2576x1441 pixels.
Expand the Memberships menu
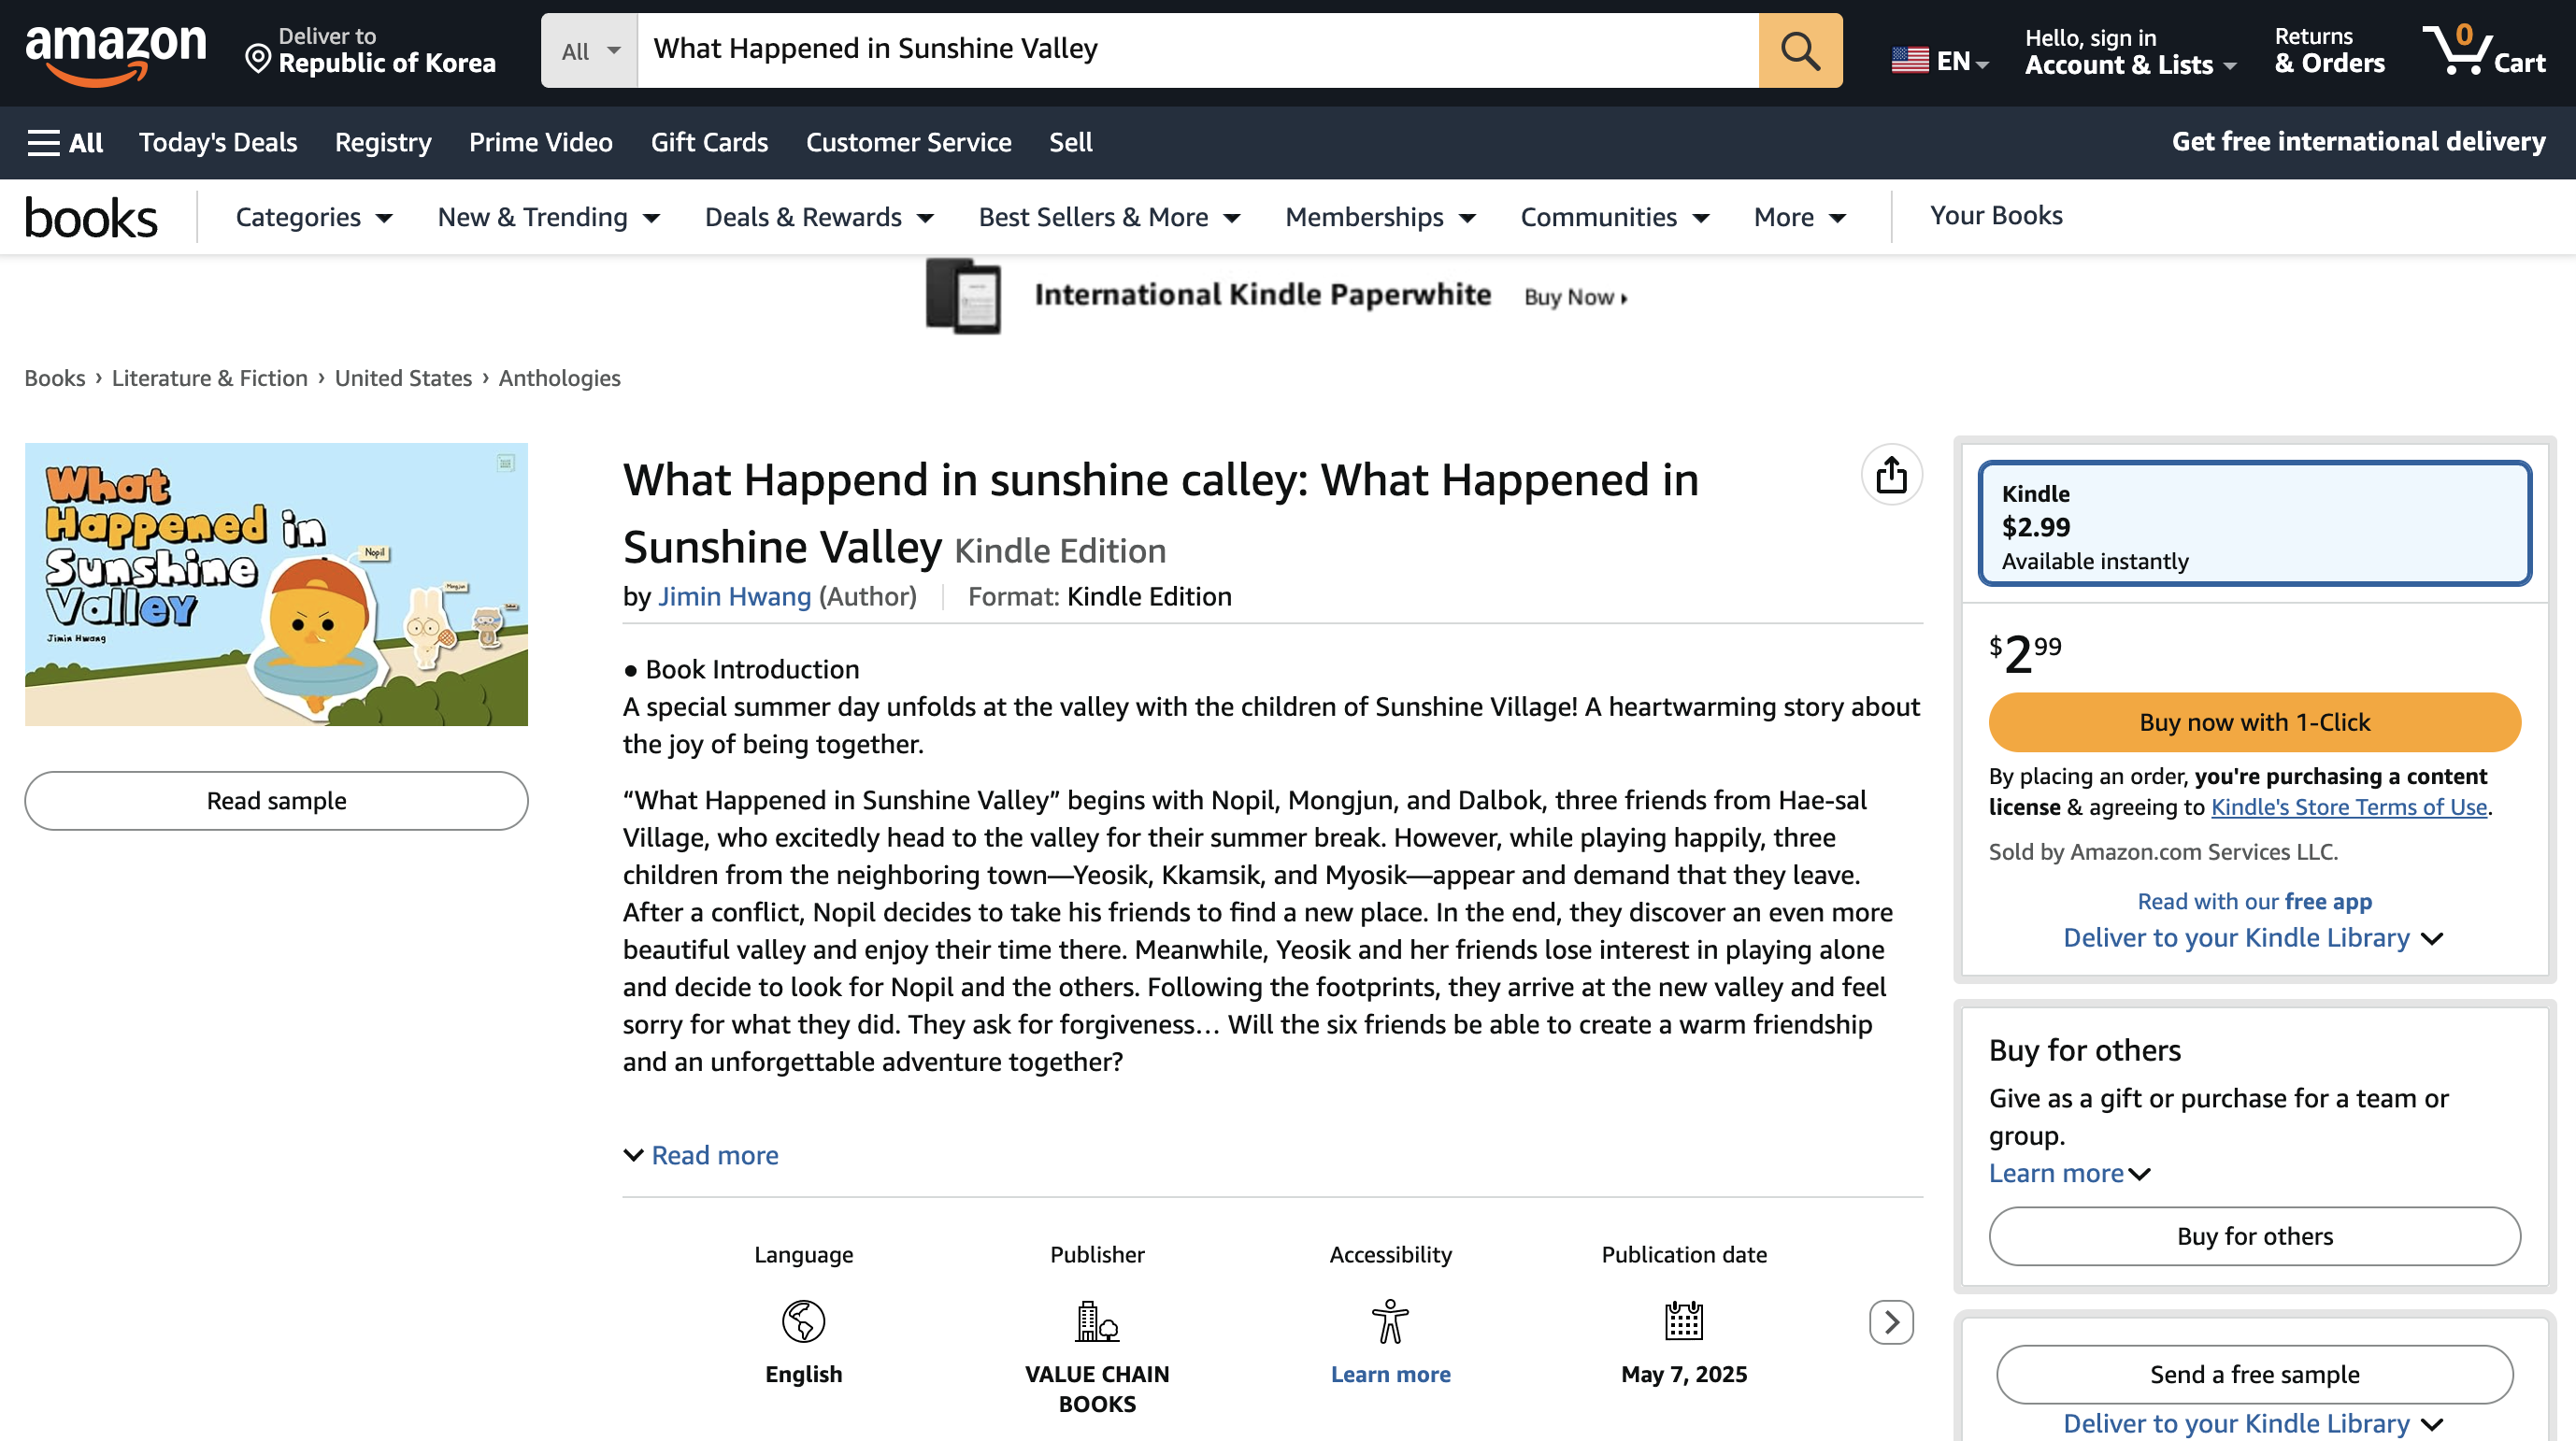tap(1380, 217)
